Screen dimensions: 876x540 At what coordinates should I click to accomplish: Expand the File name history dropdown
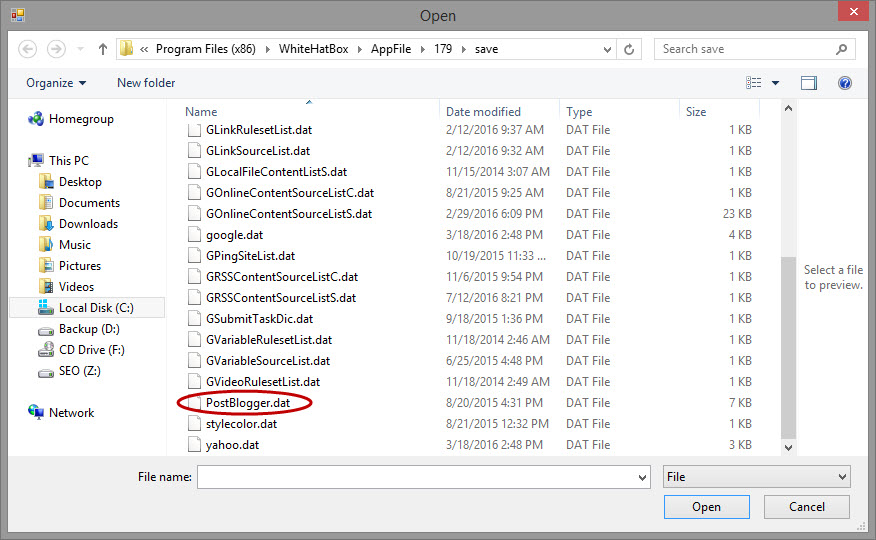tap(642, 478)
